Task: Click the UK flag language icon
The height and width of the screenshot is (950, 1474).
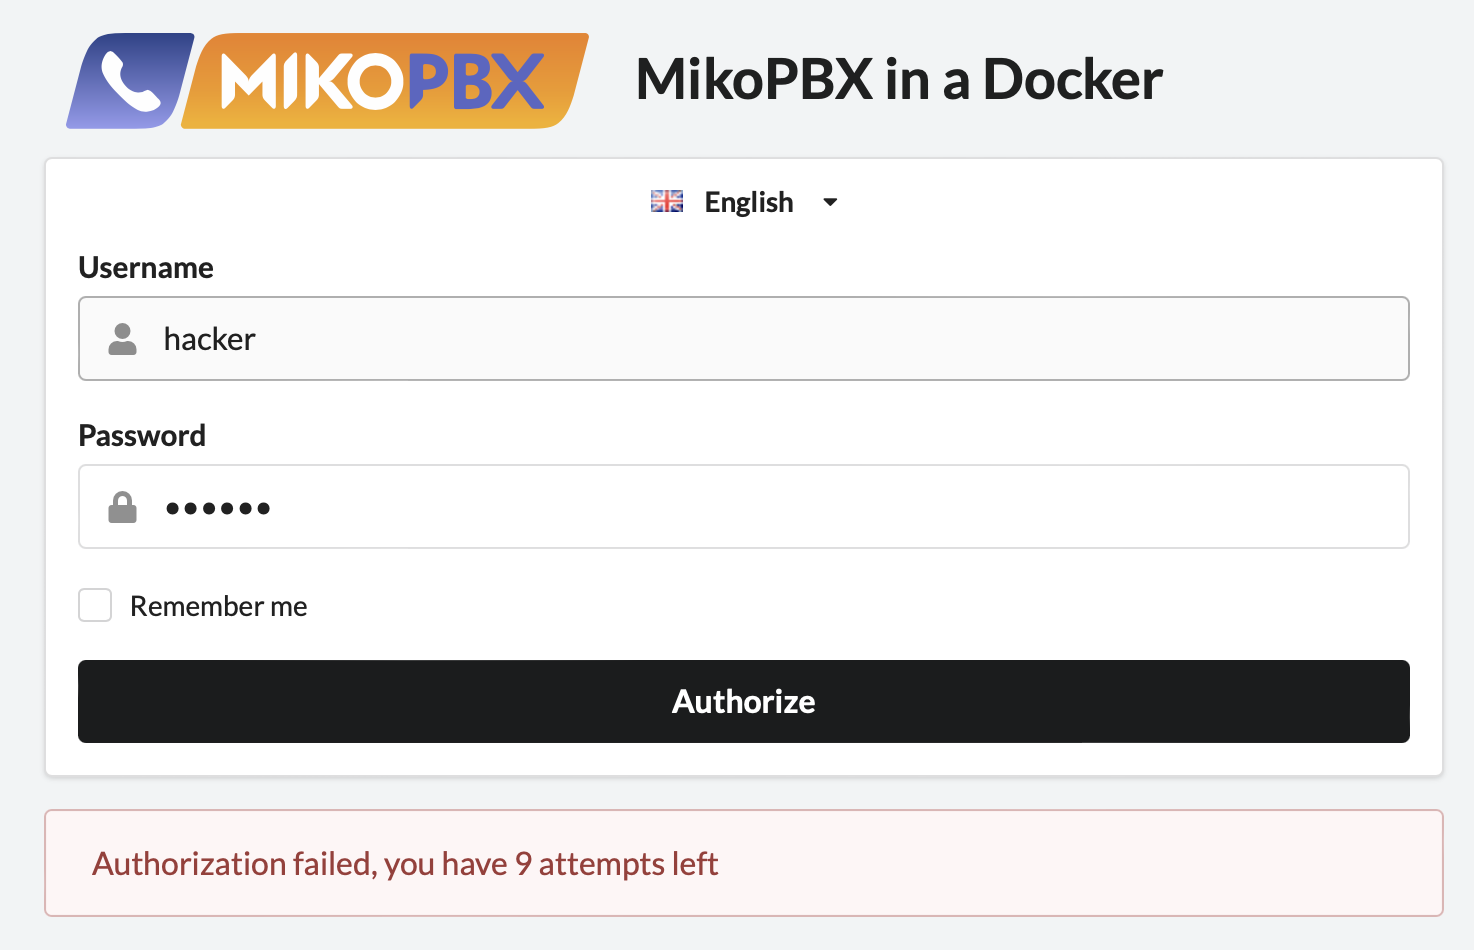Action: 667,202
